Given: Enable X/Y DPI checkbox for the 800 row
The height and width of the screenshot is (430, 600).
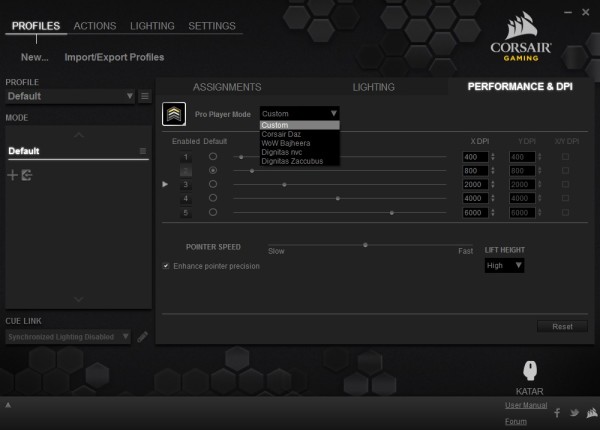Looking at the screenshot, I should click(x=565, y=170).
